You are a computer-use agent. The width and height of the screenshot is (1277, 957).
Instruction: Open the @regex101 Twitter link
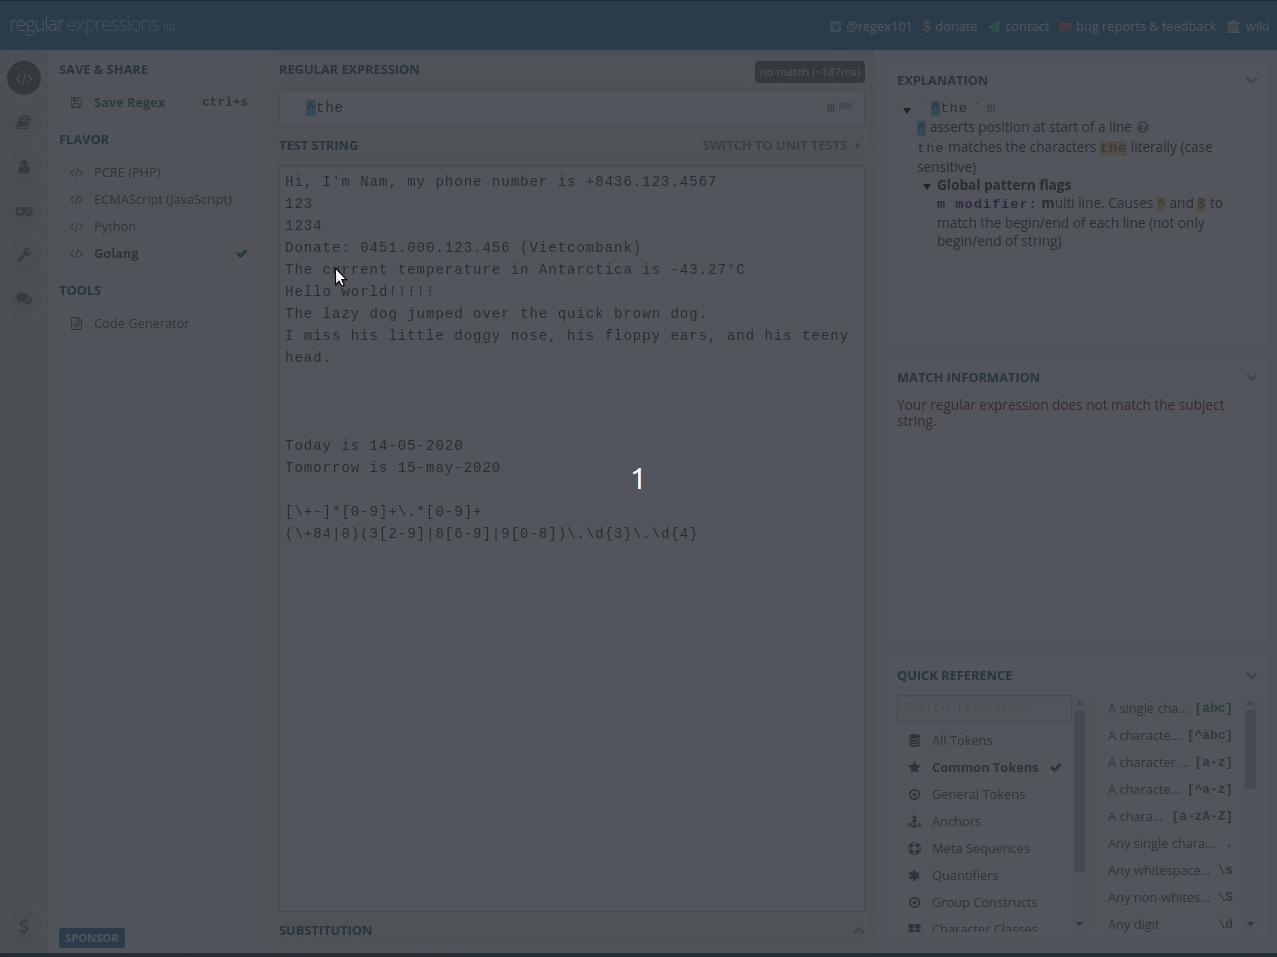pyautogui.click(x=870, y=27)
